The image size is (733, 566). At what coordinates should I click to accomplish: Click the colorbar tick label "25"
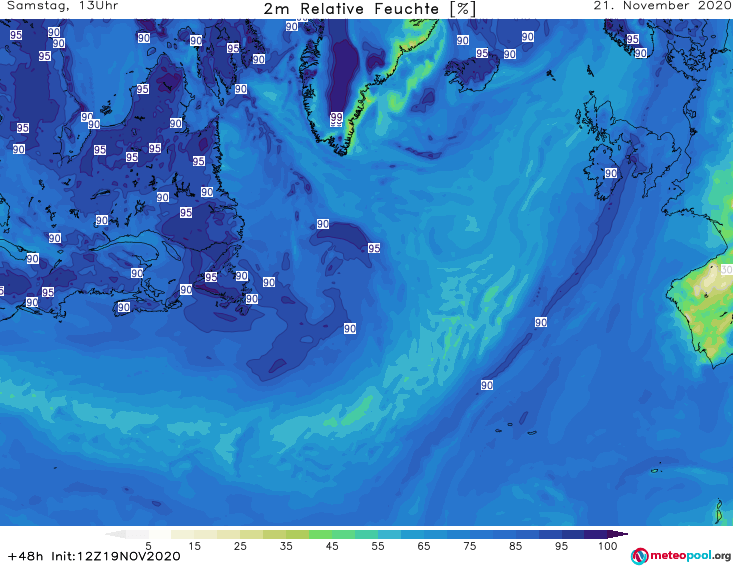pos(240,546)
